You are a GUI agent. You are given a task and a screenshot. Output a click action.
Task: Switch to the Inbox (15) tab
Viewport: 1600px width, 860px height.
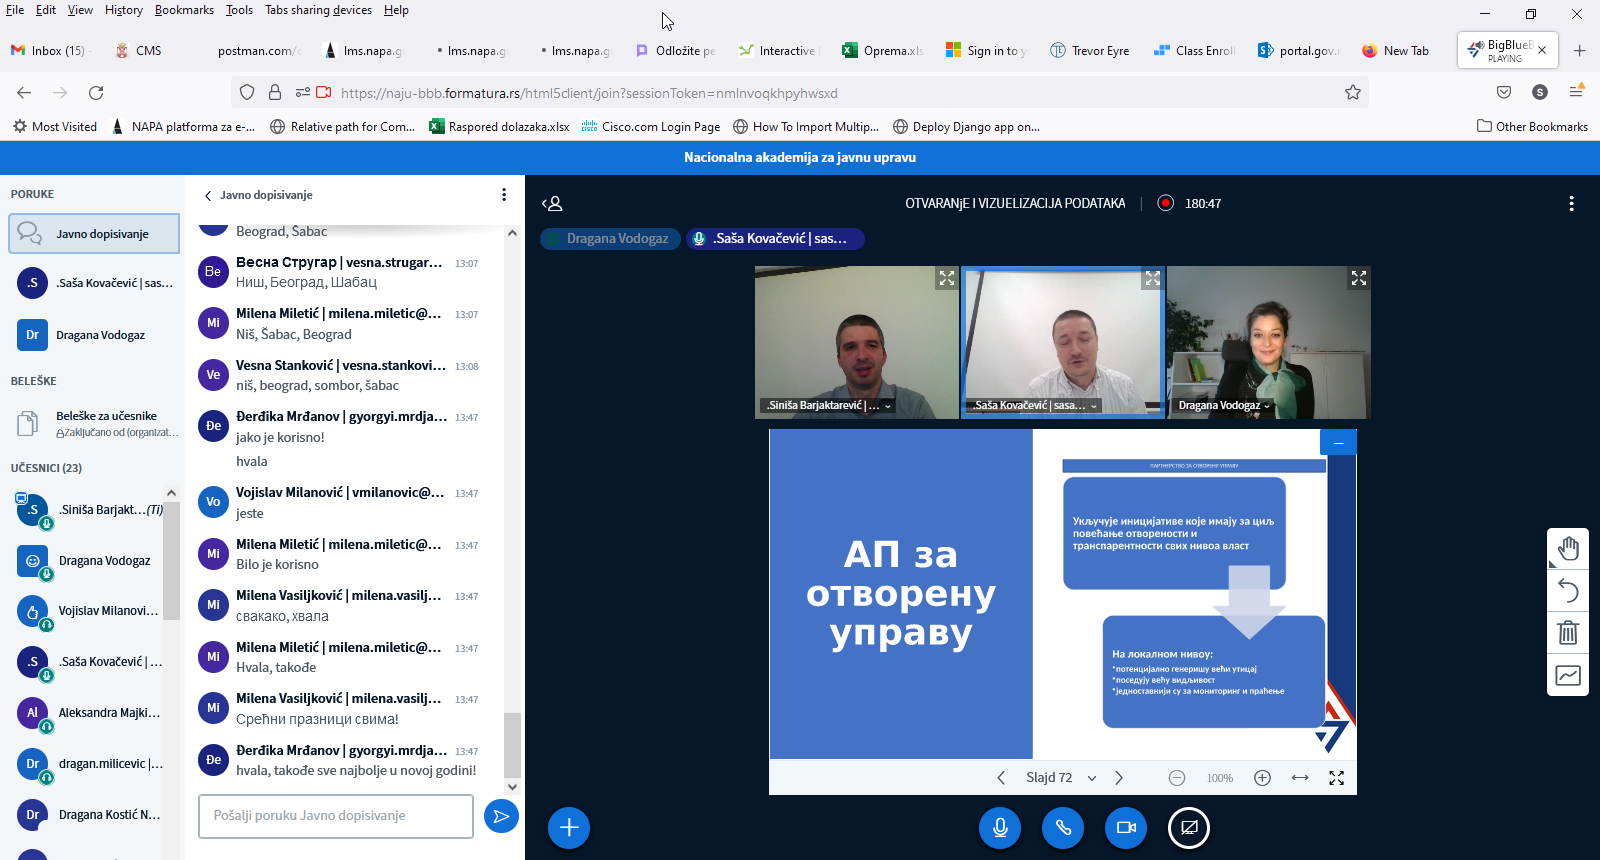tap(50, 50)
